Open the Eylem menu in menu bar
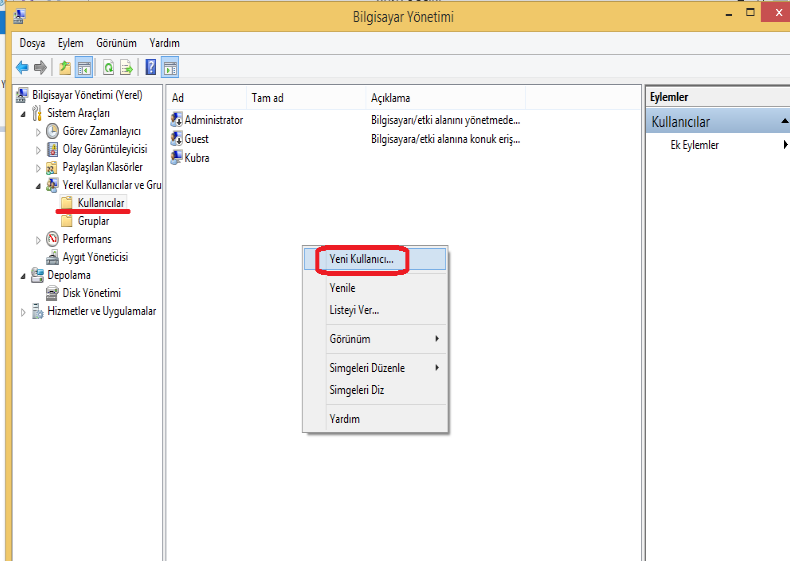 [x=70, y=44]
